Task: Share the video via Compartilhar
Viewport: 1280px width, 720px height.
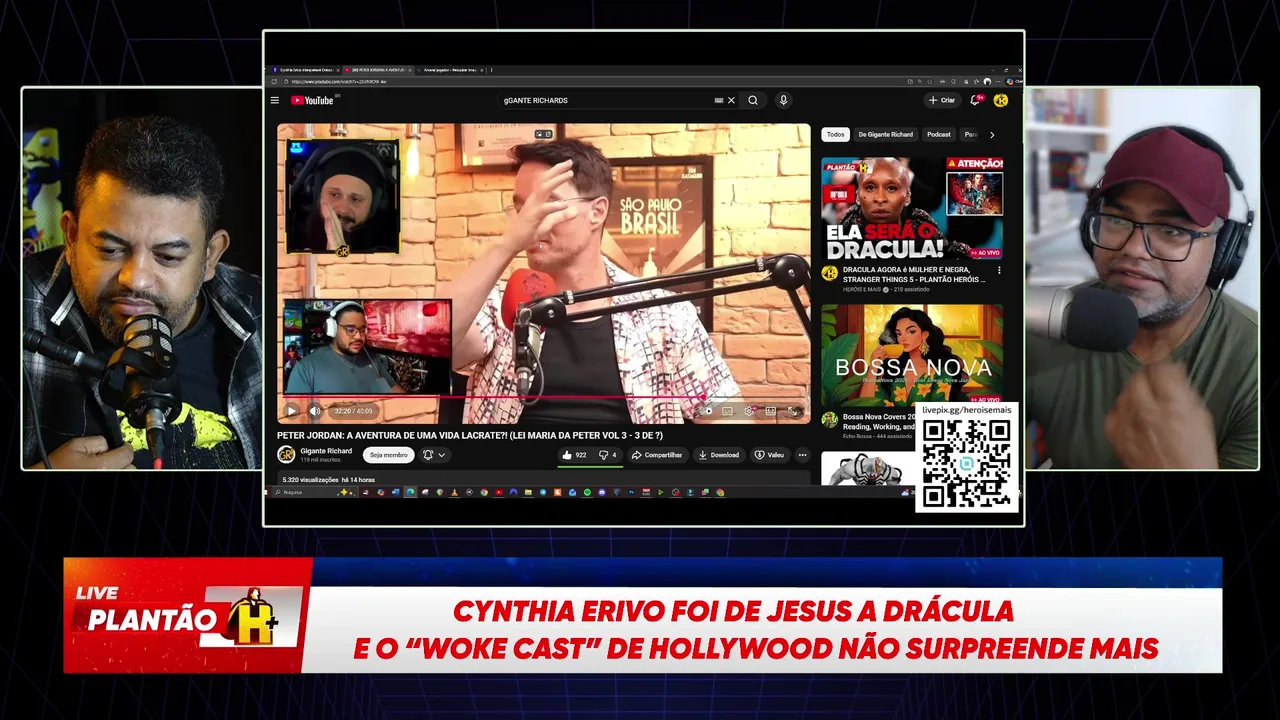Action: click(657, 455)
